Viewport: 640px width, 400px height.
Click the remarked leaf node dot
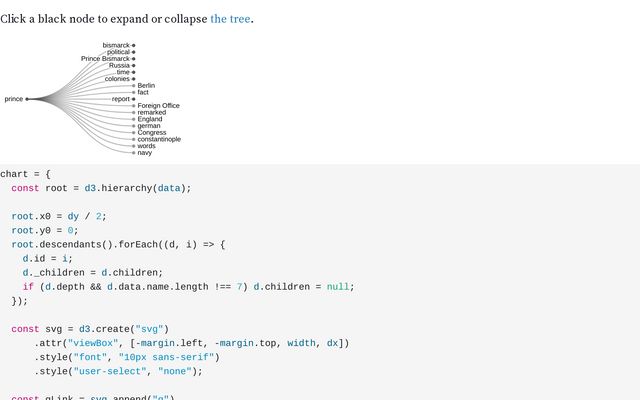point(134,112)
